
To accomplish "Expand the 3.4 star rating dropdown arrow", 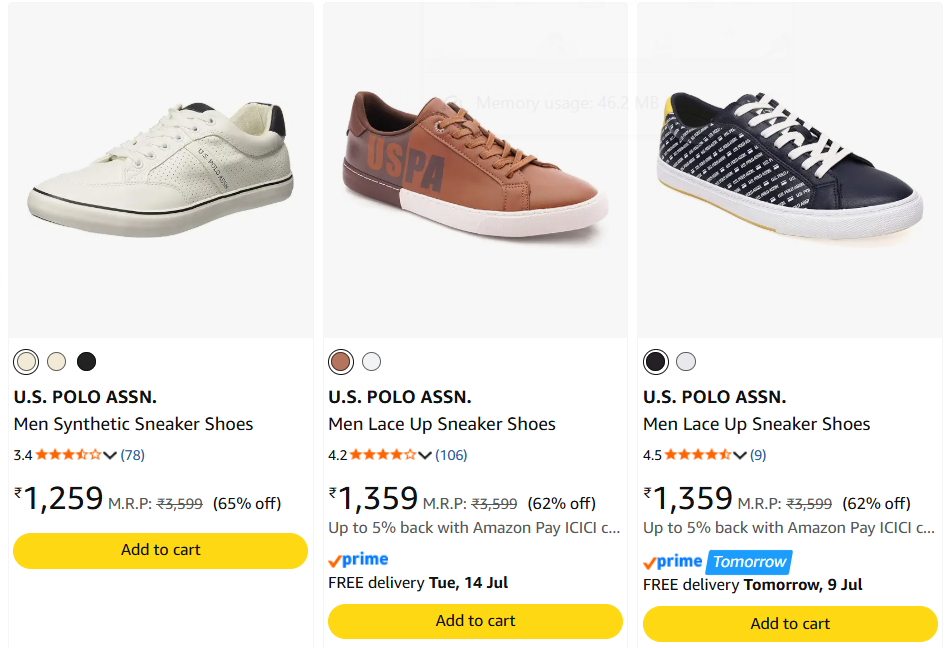I will (109, 455).
